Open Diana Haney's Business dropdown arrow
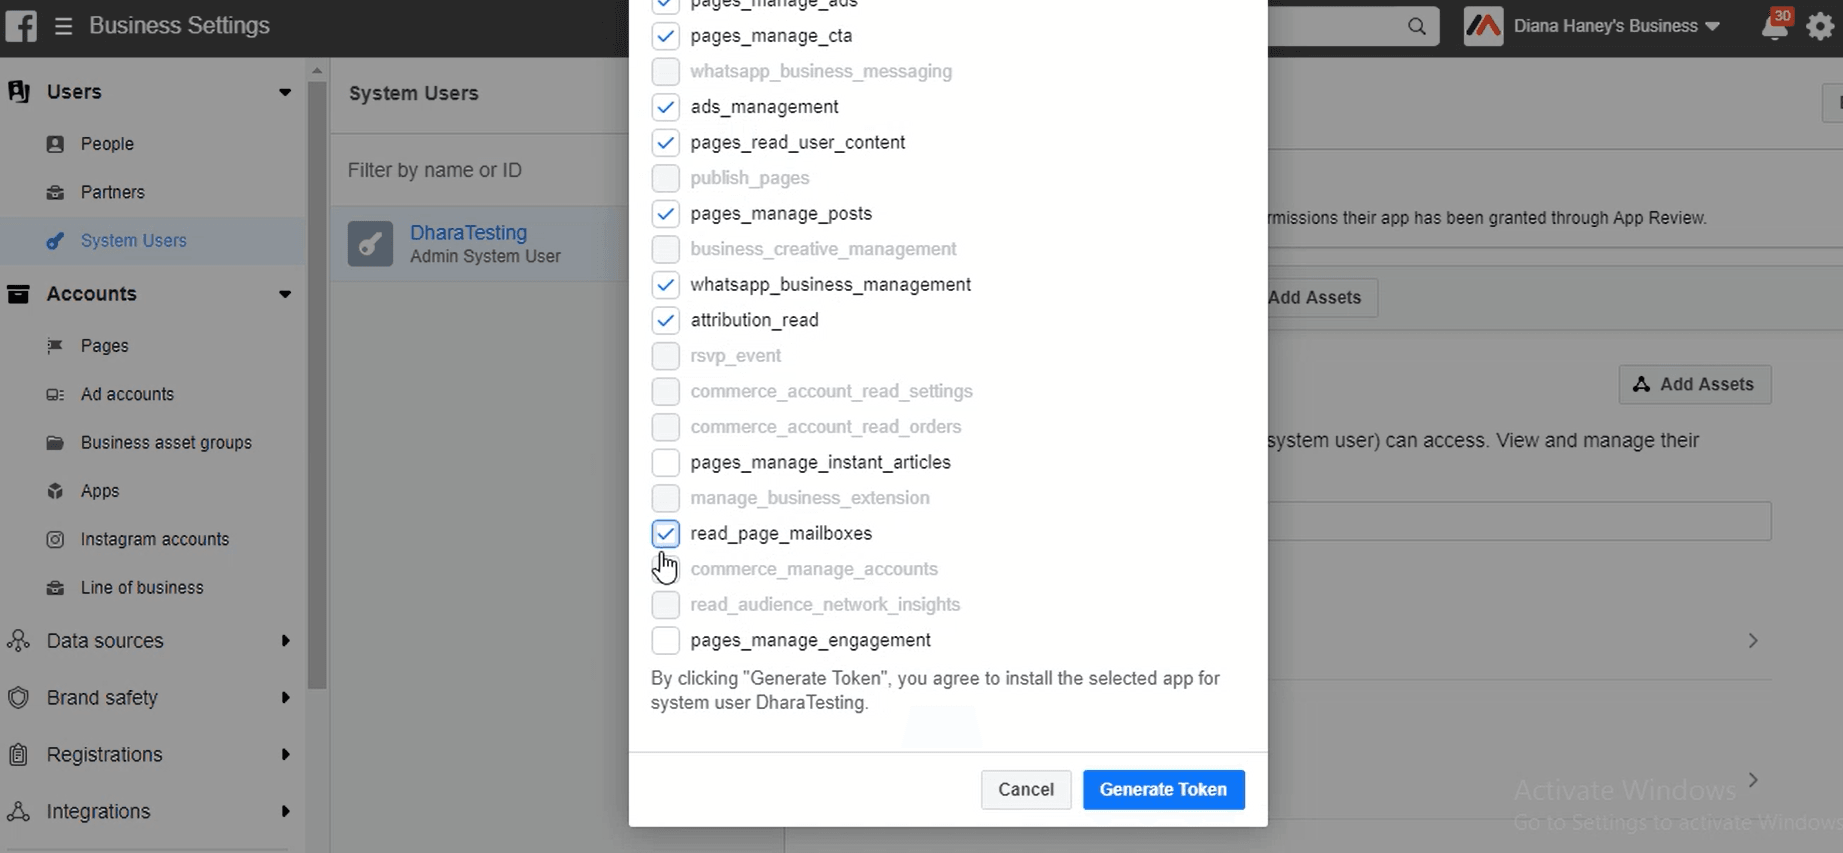 point(1712,26)
